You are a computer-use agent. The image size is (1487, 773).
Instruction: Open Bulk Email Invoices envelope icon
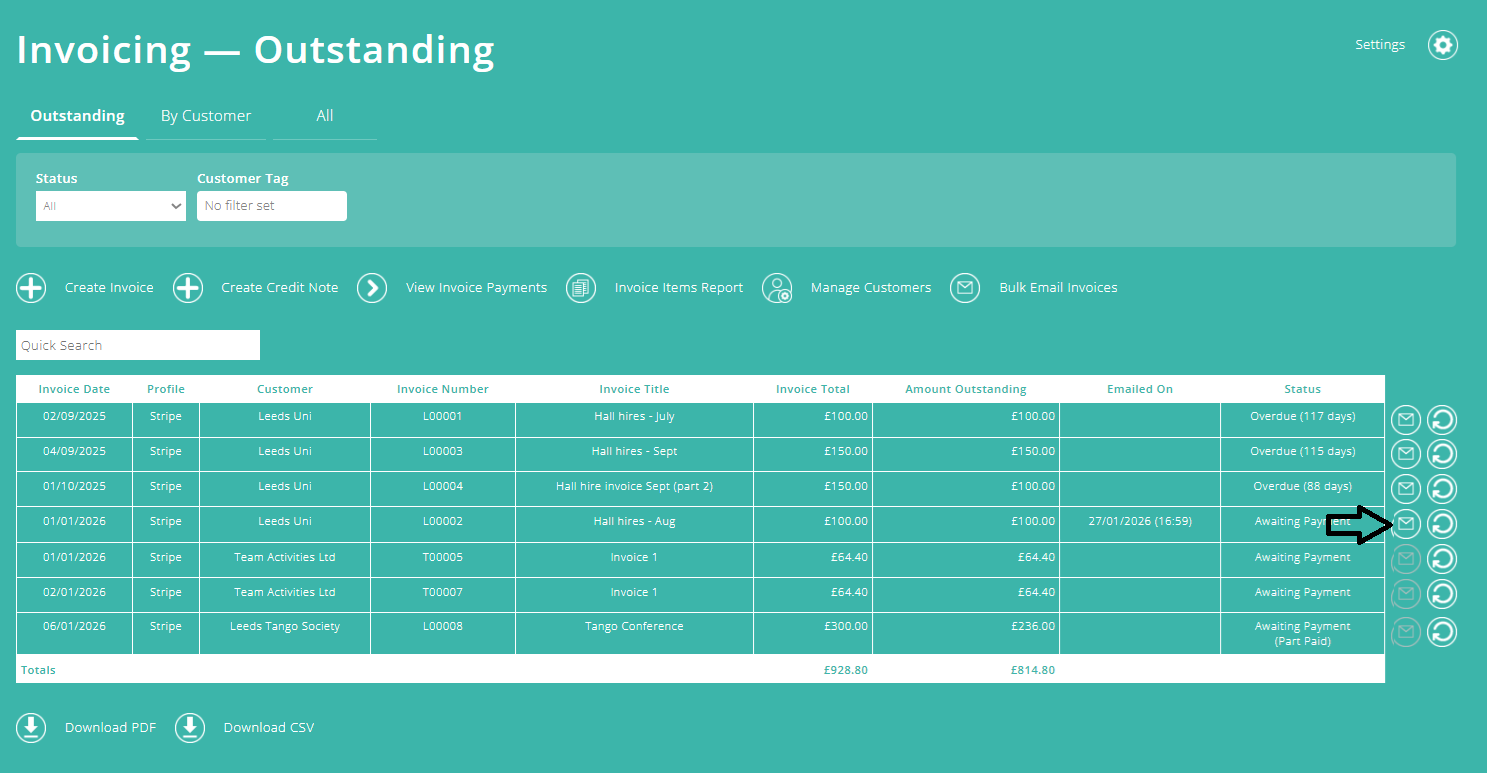pos(965,288)
